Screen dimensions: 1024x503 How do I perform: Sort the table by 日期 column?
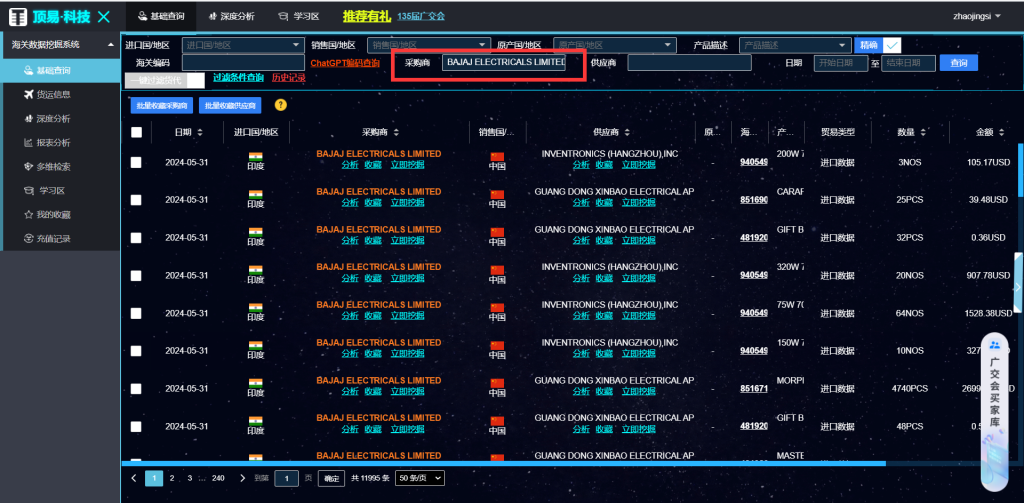point(199,132)
